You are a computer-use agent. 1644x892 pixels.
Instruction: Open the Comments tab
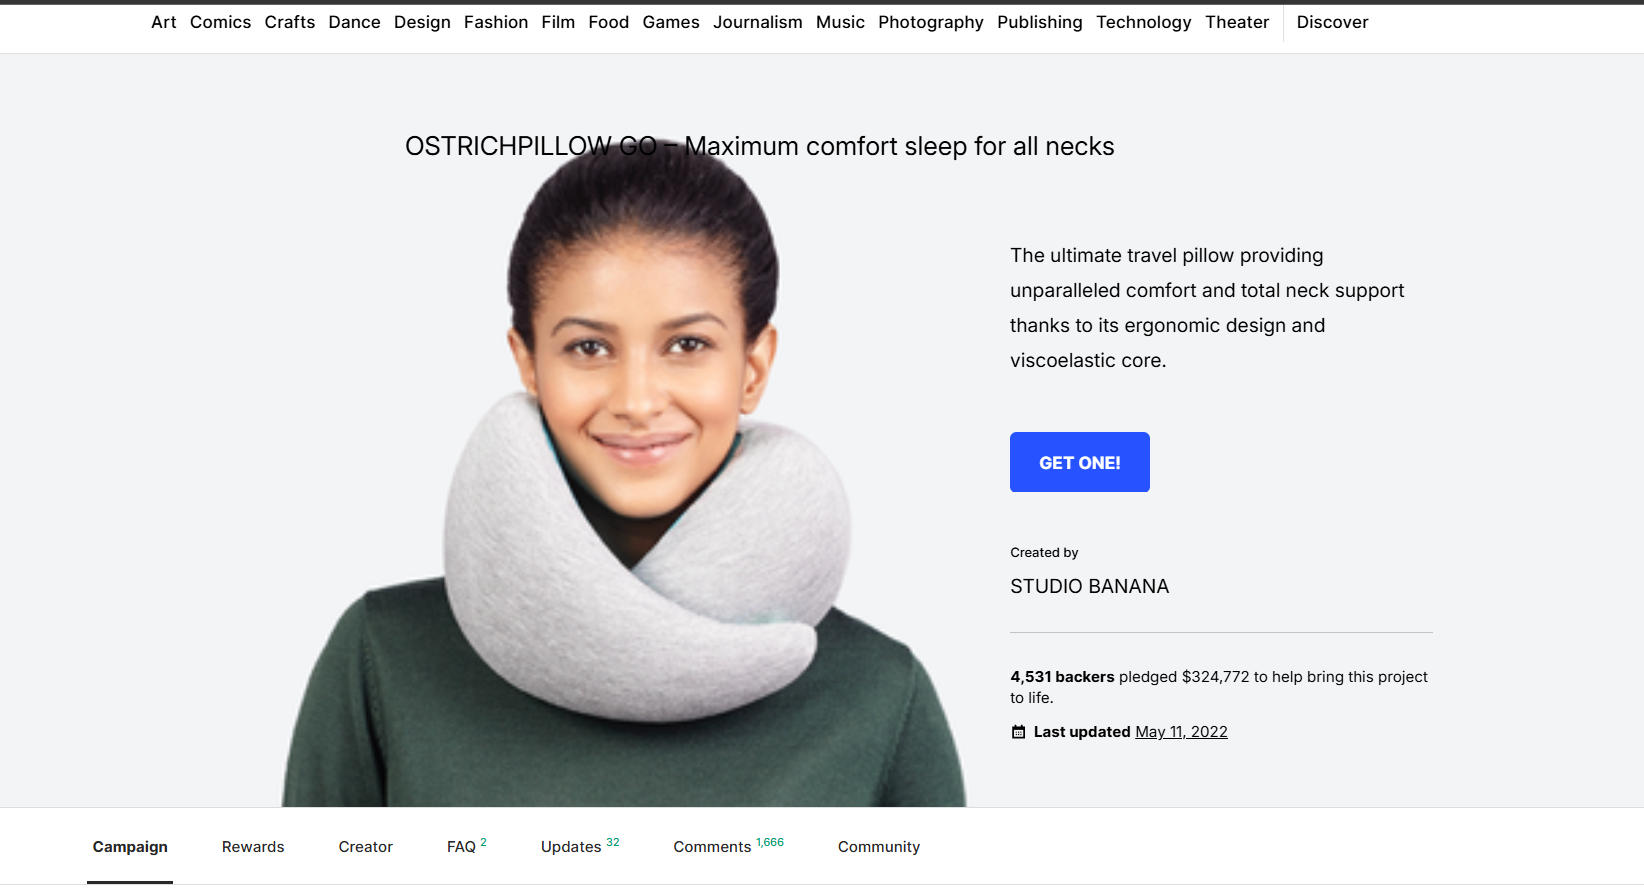(x=728, y=846)
